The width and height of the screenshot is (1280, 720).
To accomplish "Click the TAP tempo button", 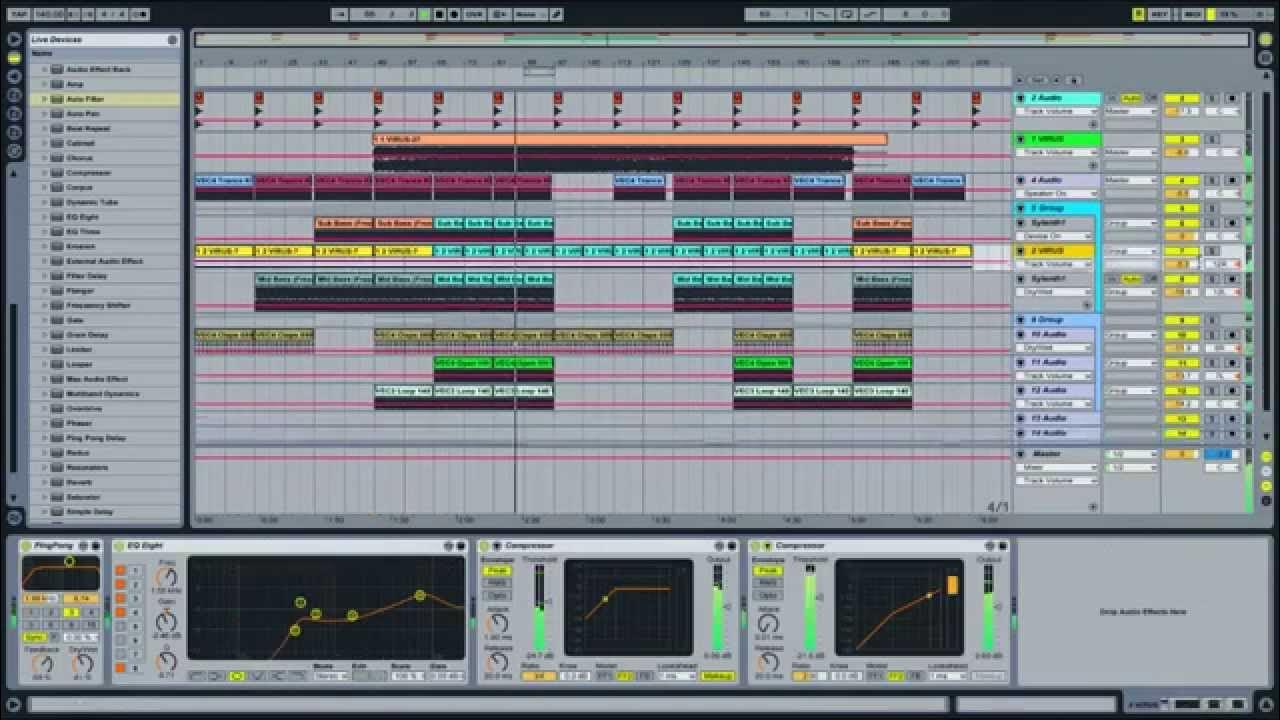I will click(x=20, y=14).
